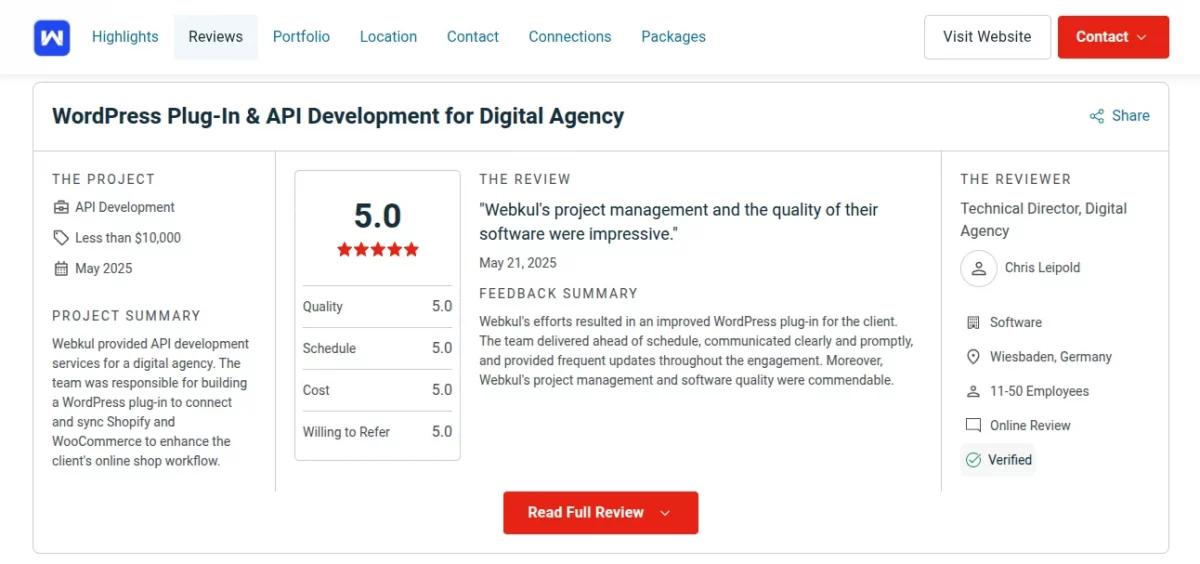
Task: Click the FEEDBACK SUMMARY heading
Action: pos(559,294)
